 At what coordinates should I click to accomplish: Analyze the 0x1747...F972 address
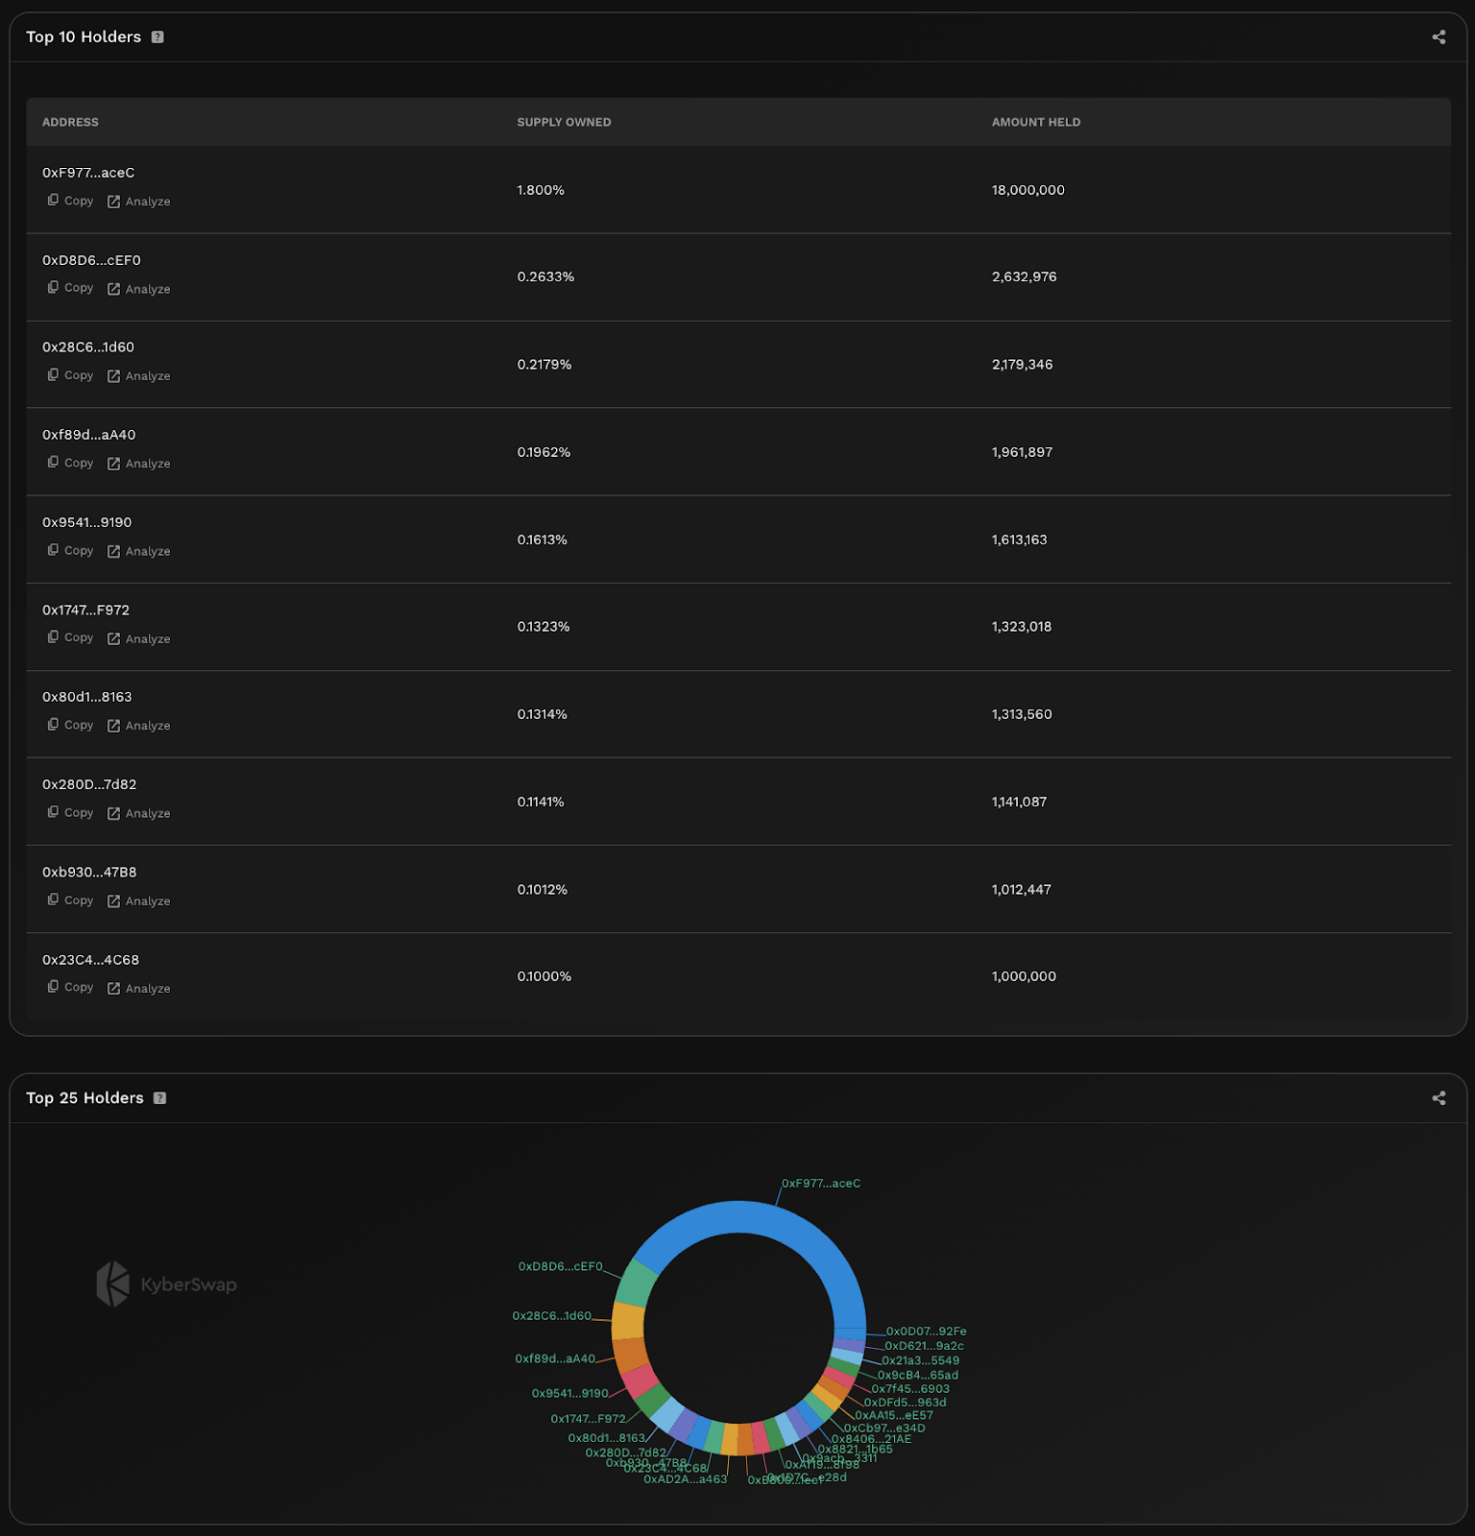[x=139, y=639]
